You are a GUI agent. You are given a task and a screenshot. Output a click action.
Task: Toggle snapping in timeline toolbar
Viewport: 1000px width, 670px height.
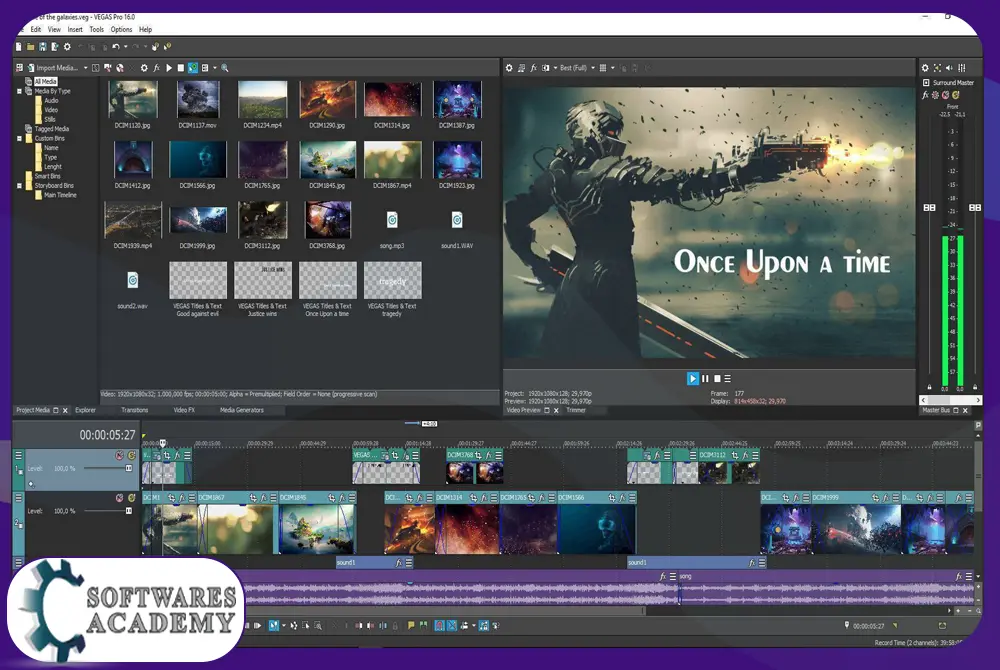click(x=439, y=626)
